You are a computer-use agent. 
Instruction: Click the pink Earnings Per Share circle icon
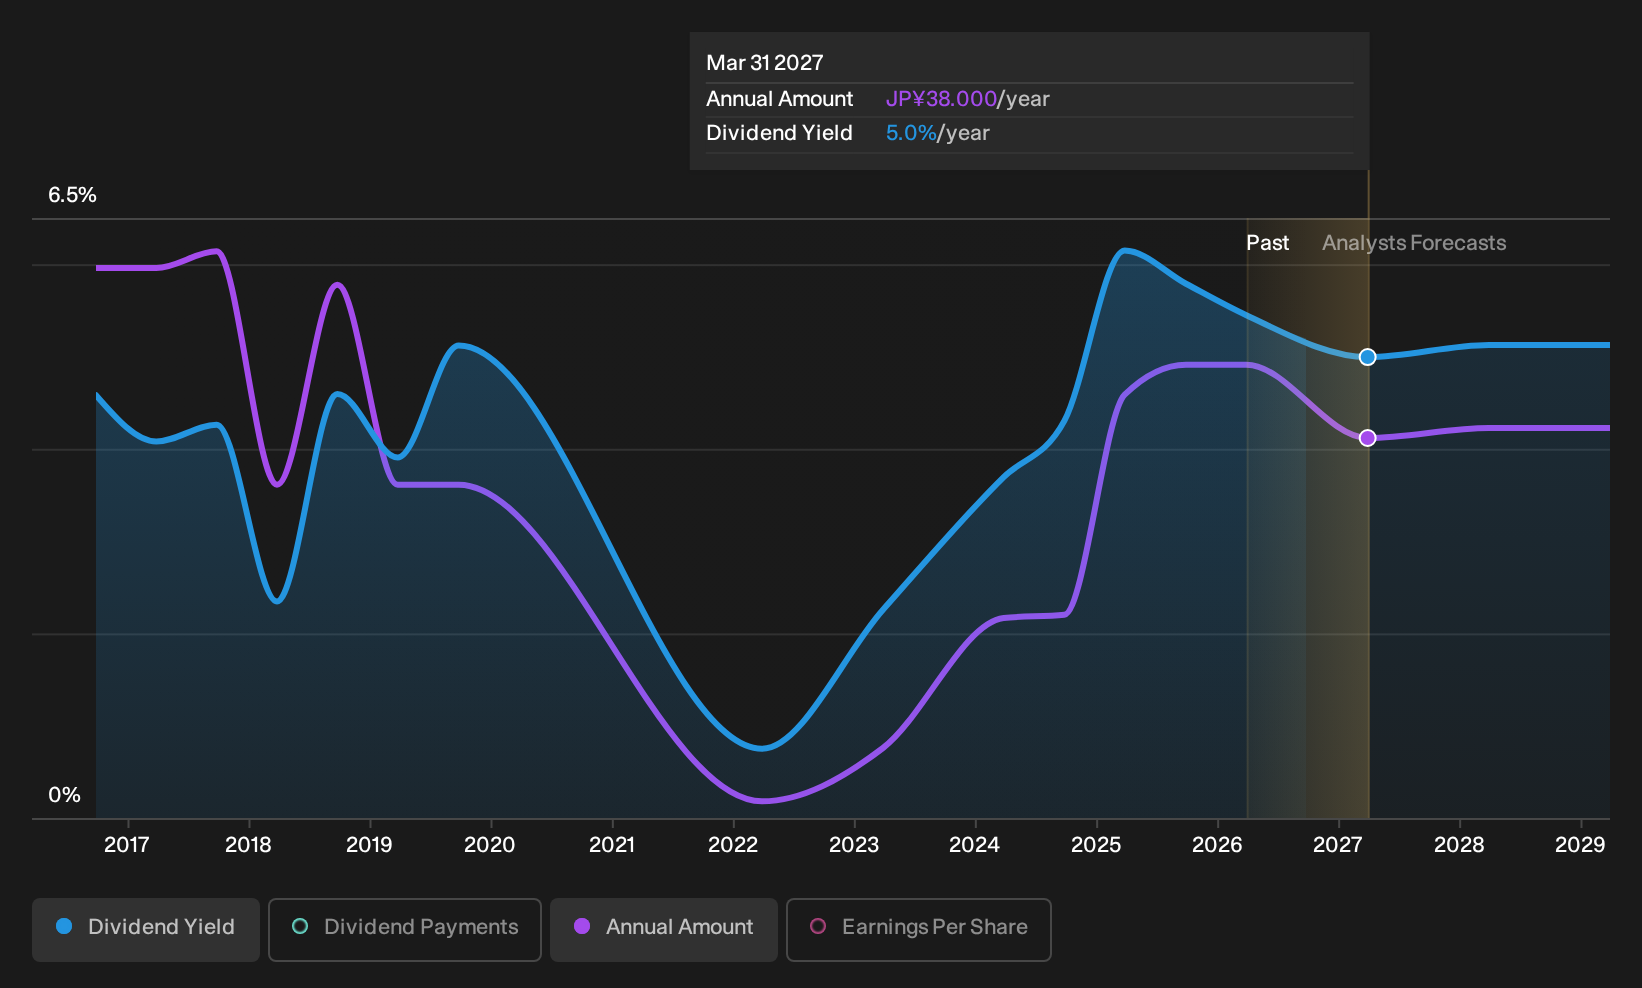(x=818, y=926)
